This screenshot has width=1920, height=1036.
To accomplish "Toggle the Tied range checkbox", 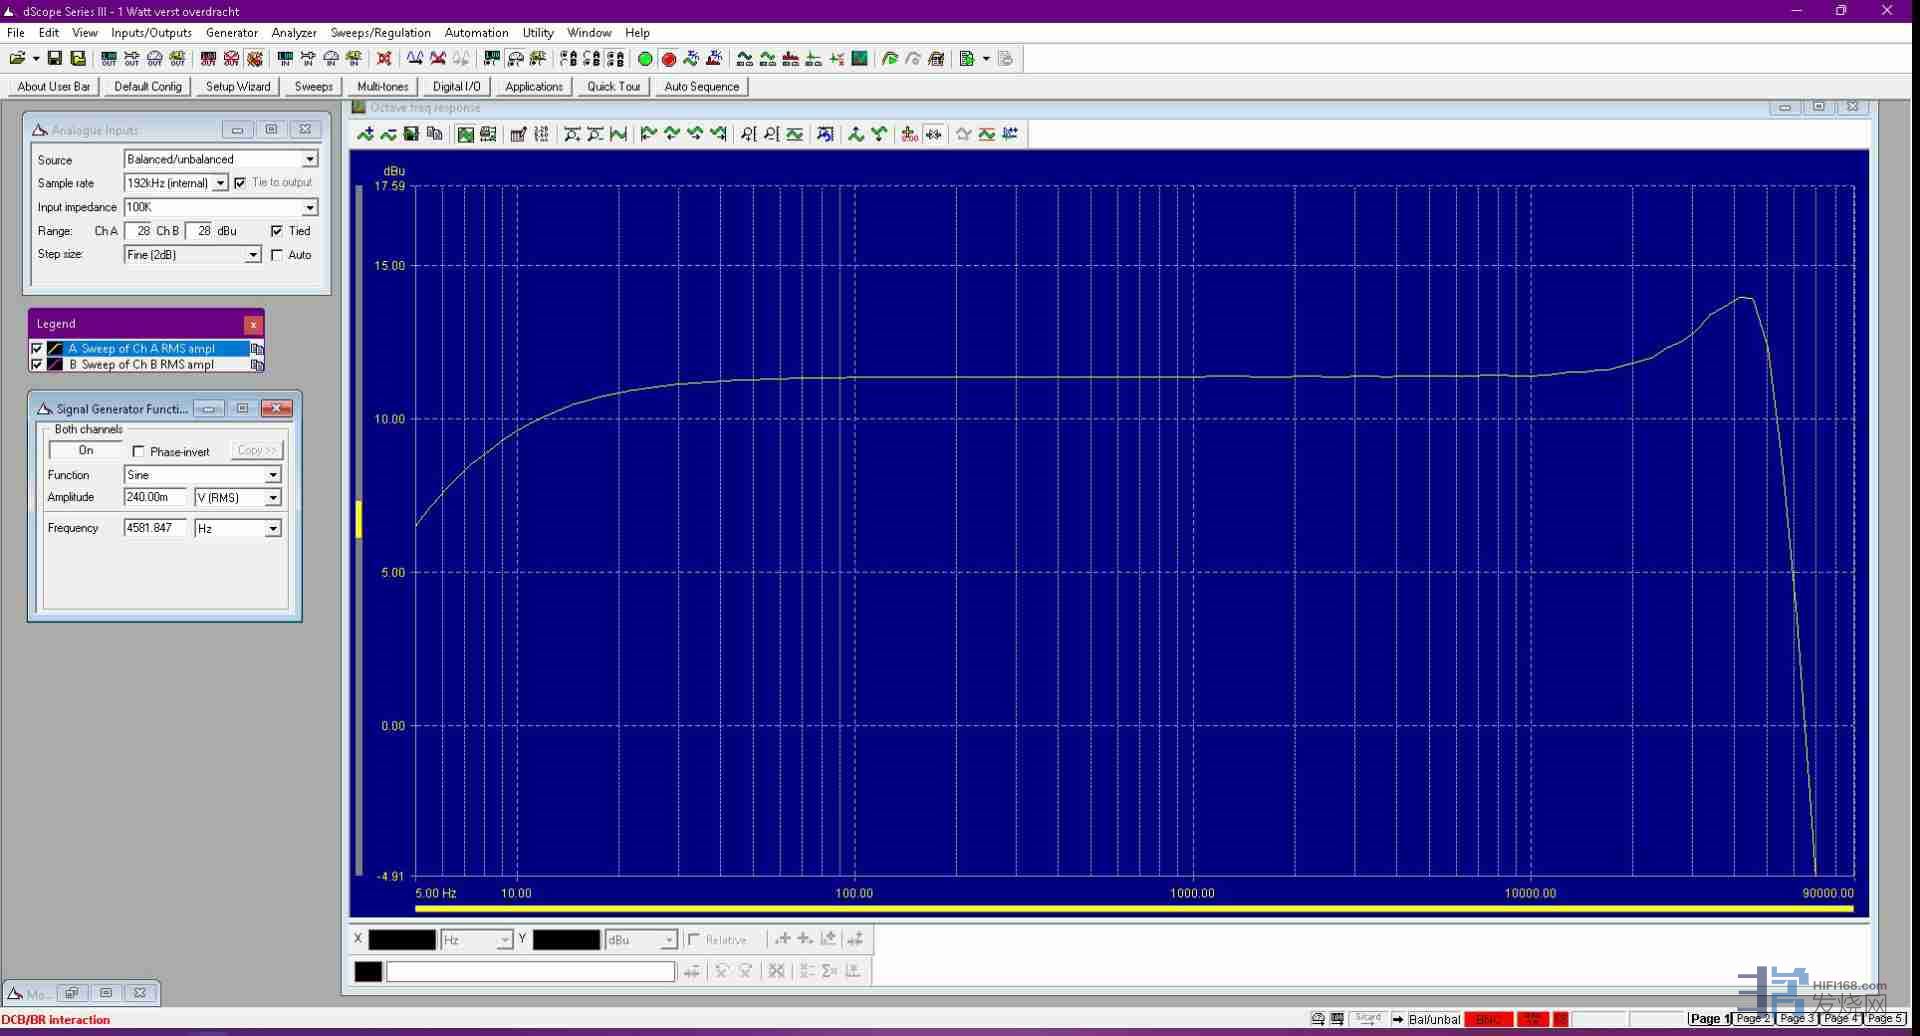I will [277, 231].
